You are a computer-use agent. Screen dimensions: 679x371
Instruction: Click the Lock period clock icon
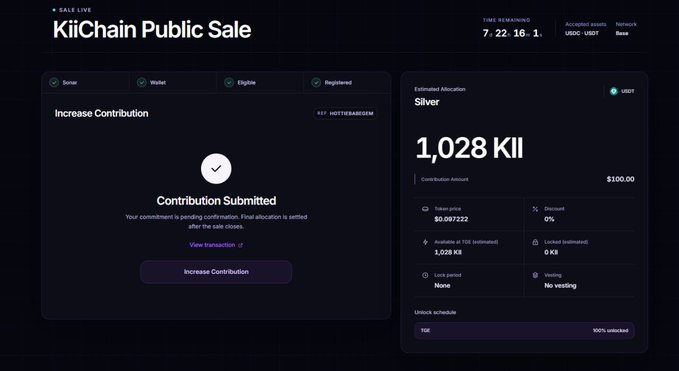tap(425, 275)
